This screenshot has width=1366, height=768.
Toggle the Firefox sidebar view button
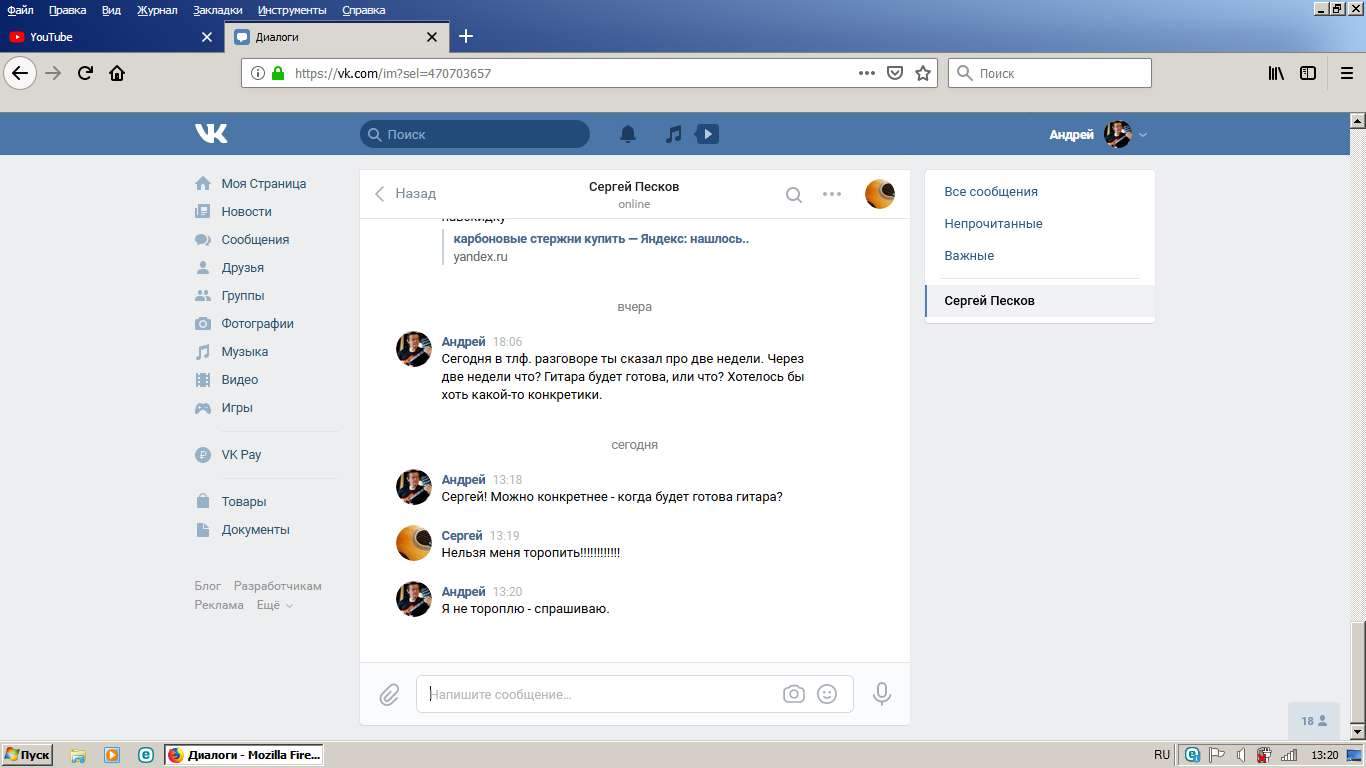coord(1307,73)
